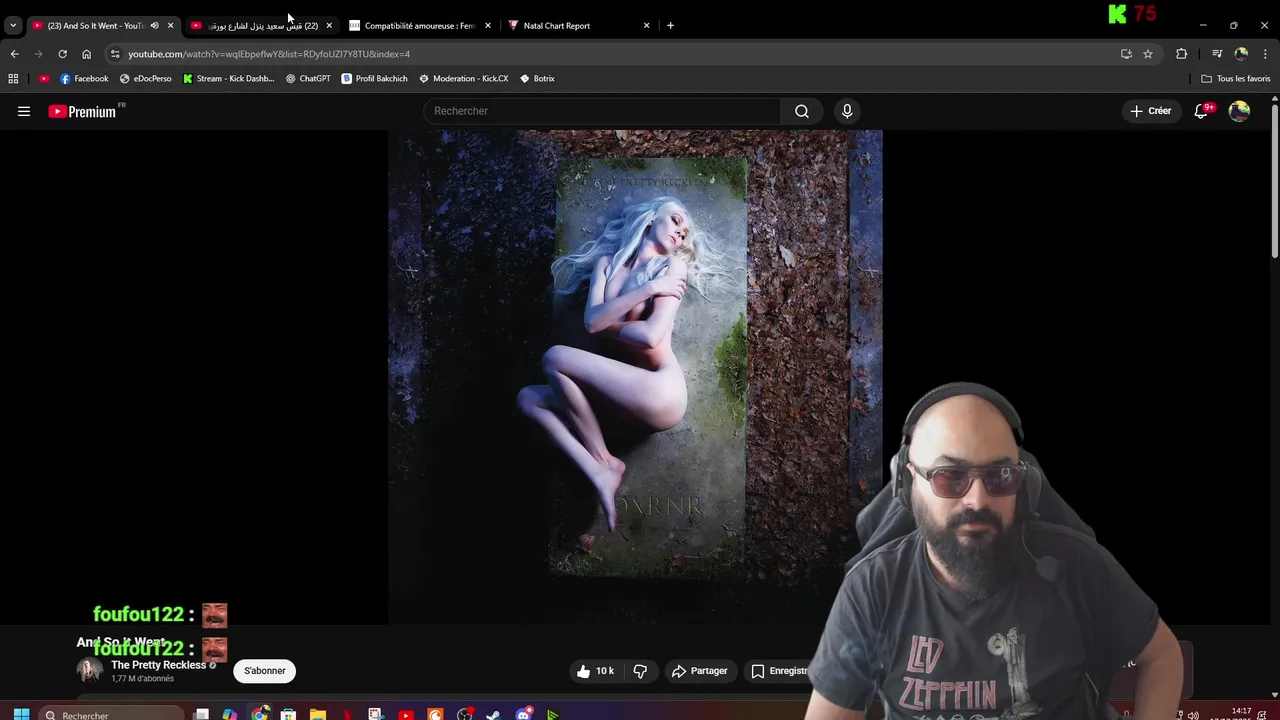Open The Pretty Reckless channel avatar
This screenshot has height=720, width=1280.
pos(90,671)
